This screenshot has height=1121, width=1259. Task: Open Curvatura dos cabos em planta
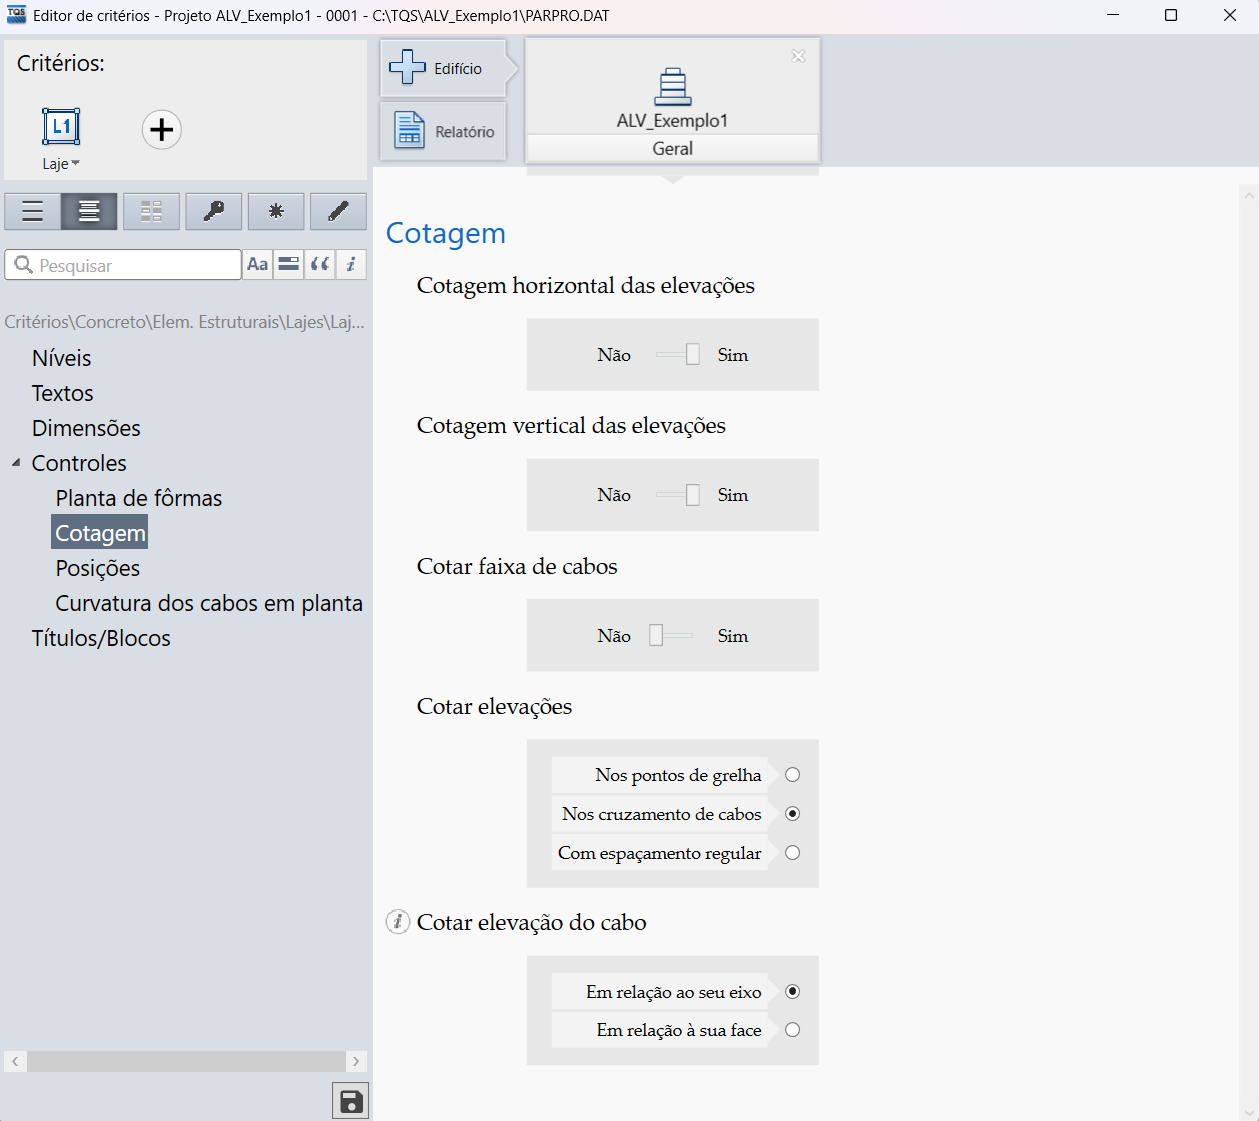coord(209,603)
